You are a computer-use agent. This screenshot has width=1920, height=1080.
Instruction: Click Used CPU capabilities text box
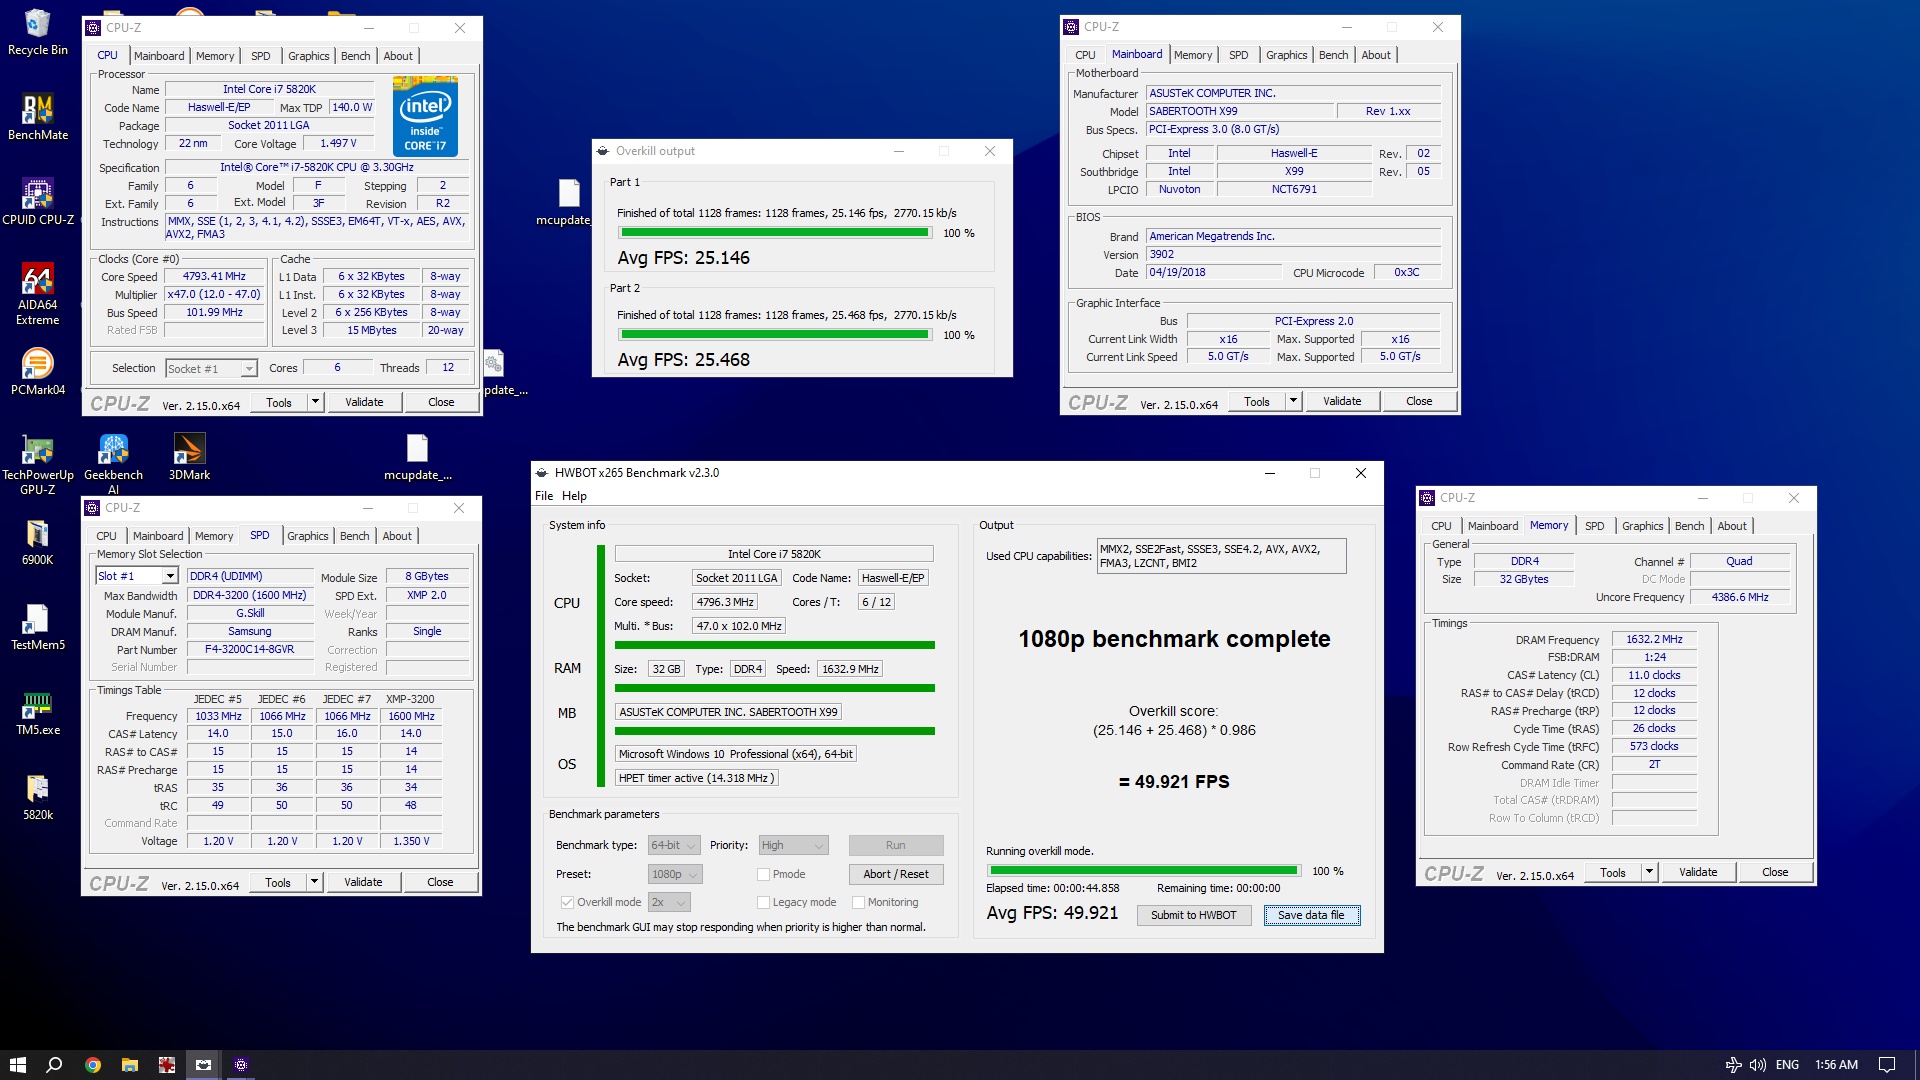[x=1221, y=556]
